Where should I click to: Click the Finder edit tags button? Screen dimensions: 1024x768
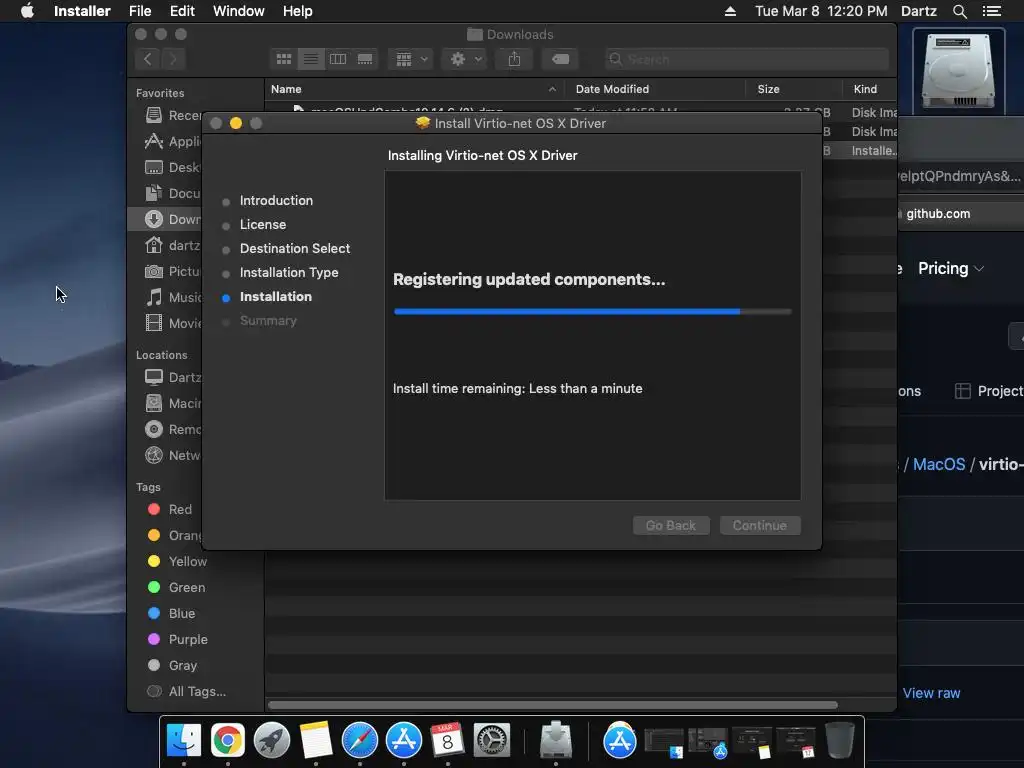click(x=560, y=59)
